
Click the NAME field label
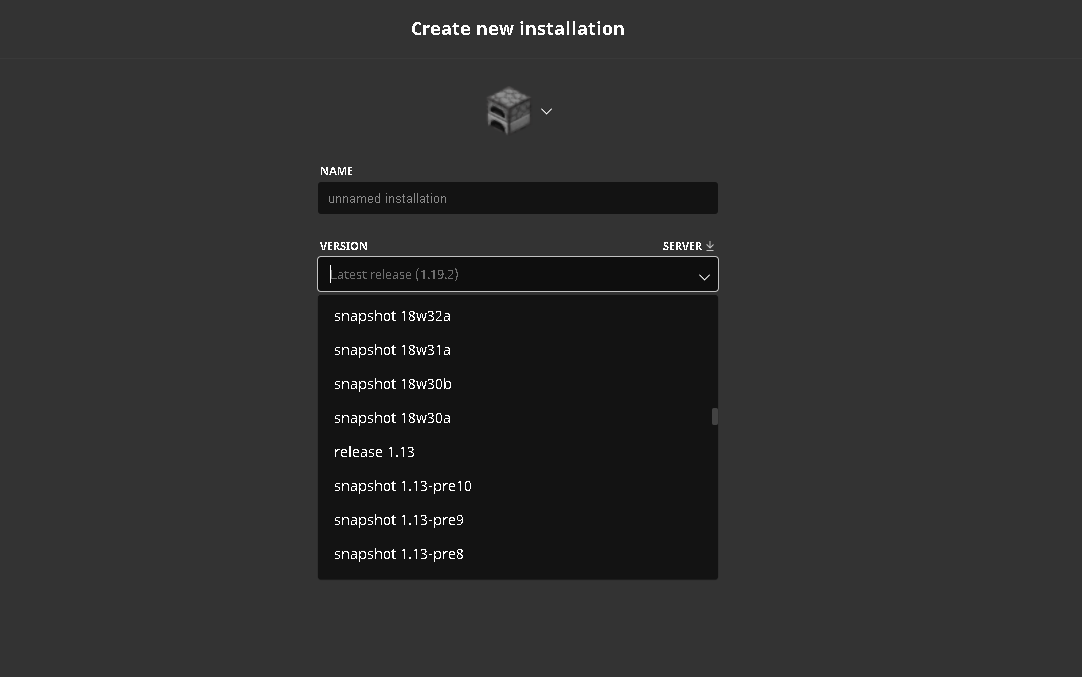(336, 171)
